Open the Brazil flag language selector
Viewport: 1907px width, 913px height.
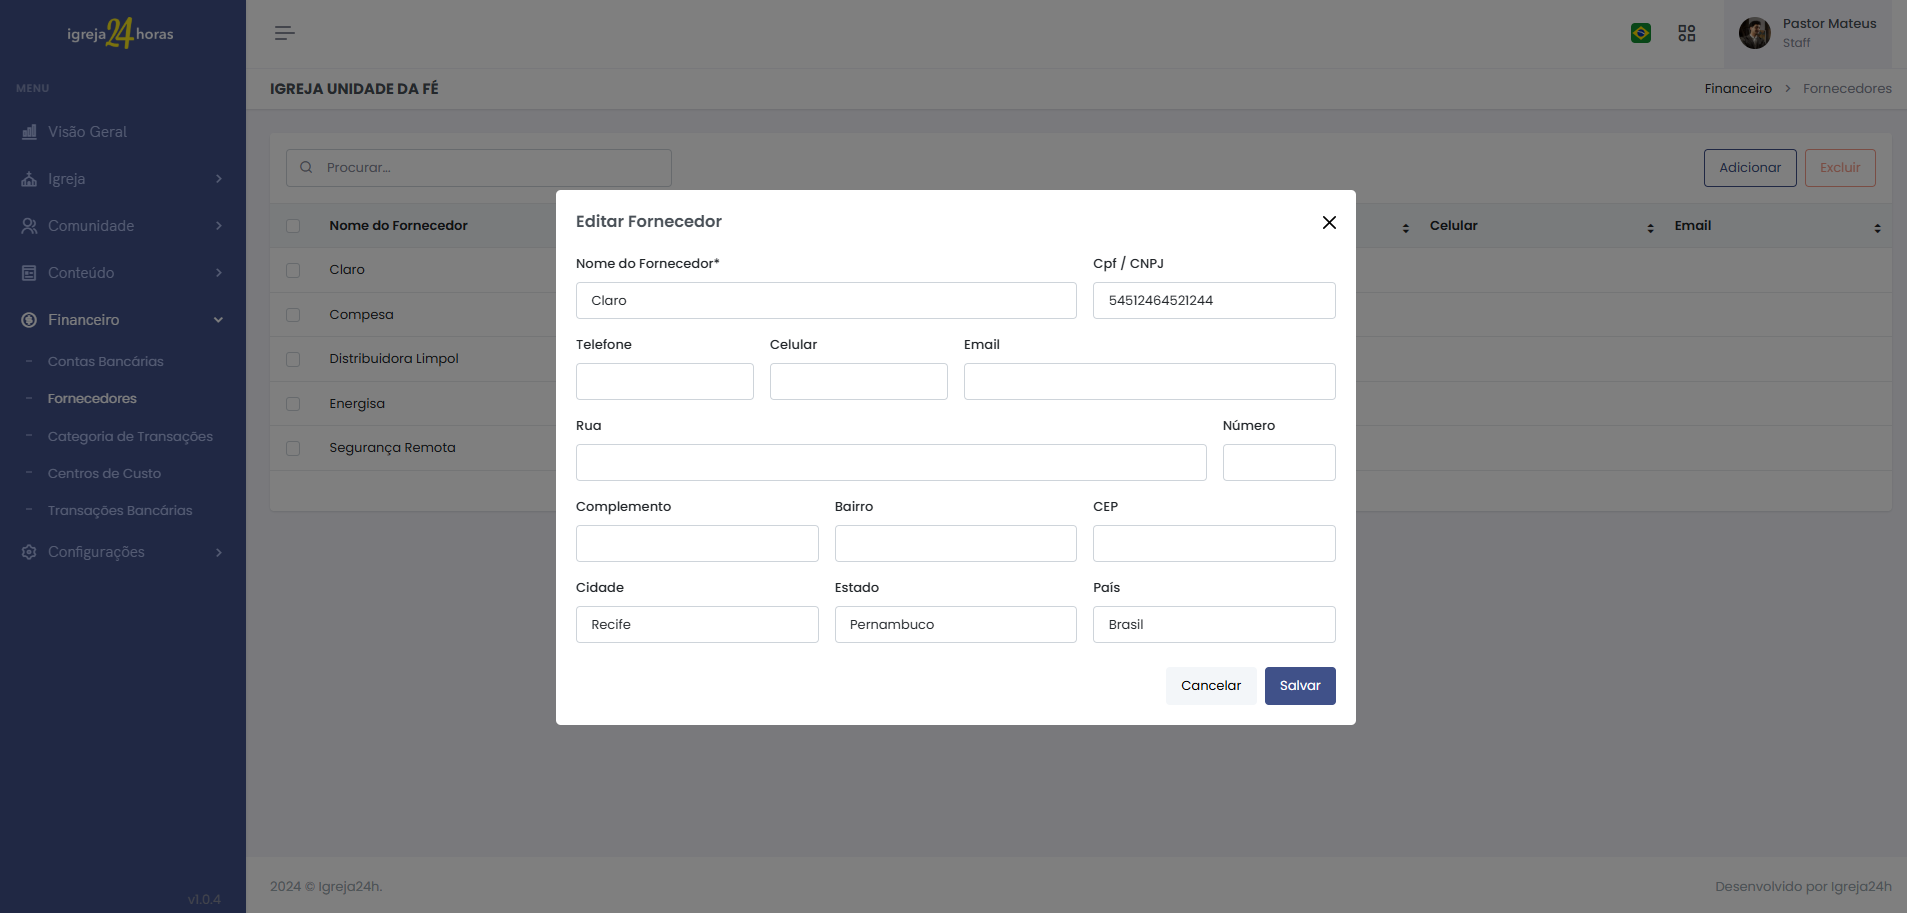click(1641, 33)
